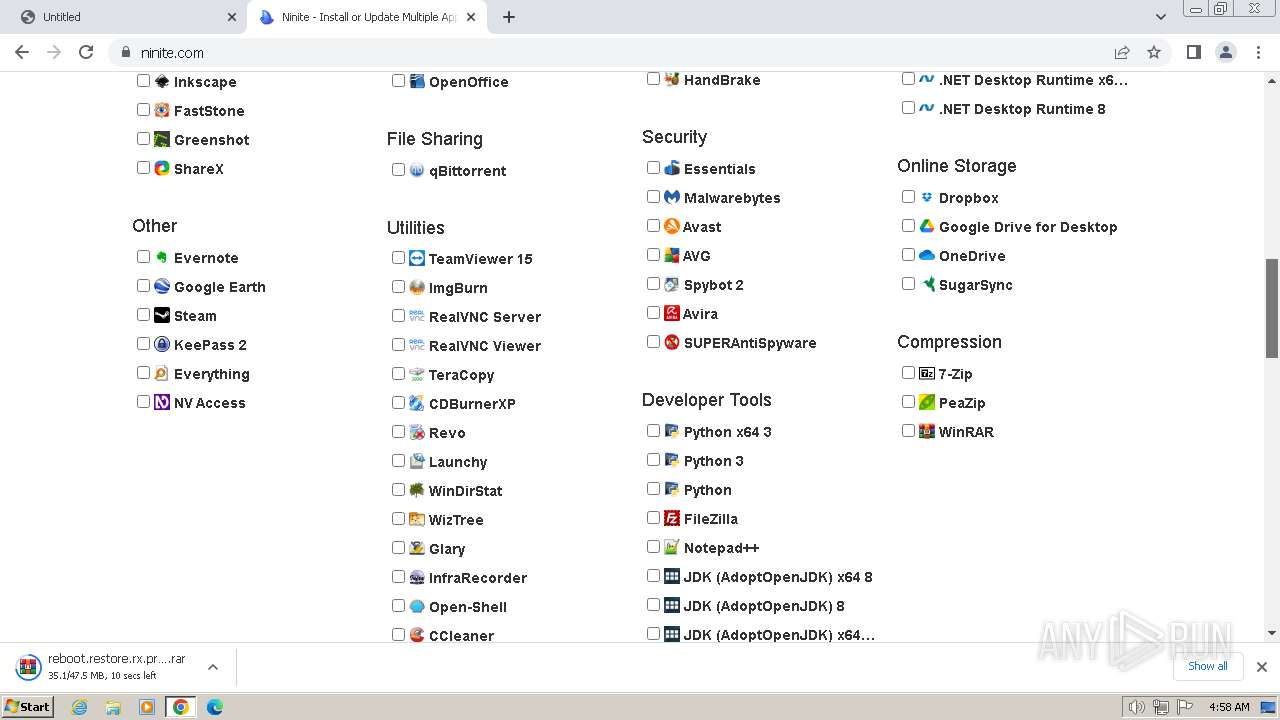
Task: Open Internet Explorer from the taskbar
Action: [80, 706]
